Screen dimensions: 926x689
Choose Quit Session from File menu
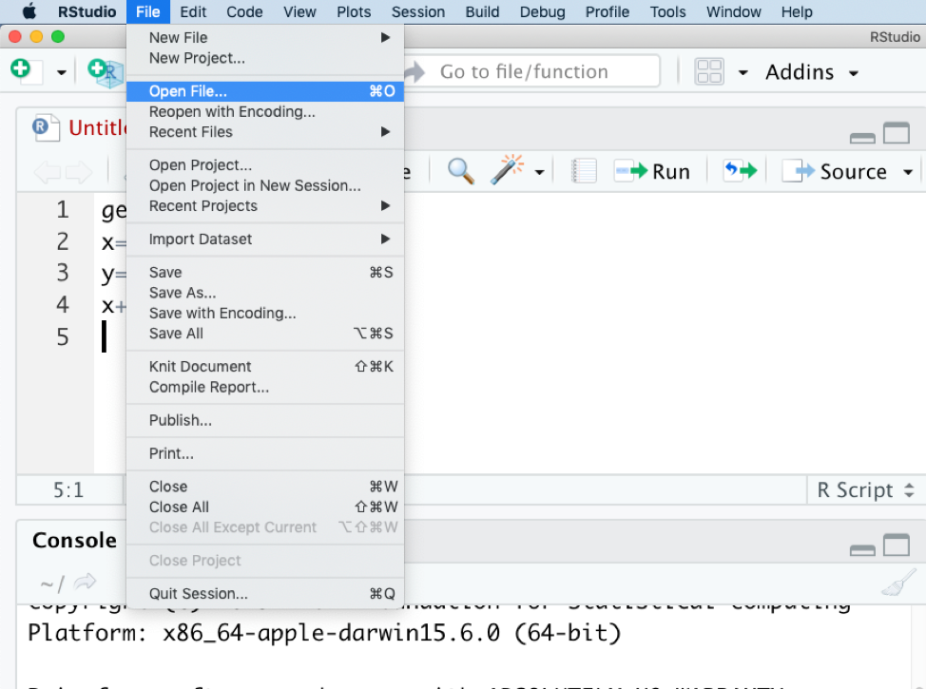(x=265, y=593)
